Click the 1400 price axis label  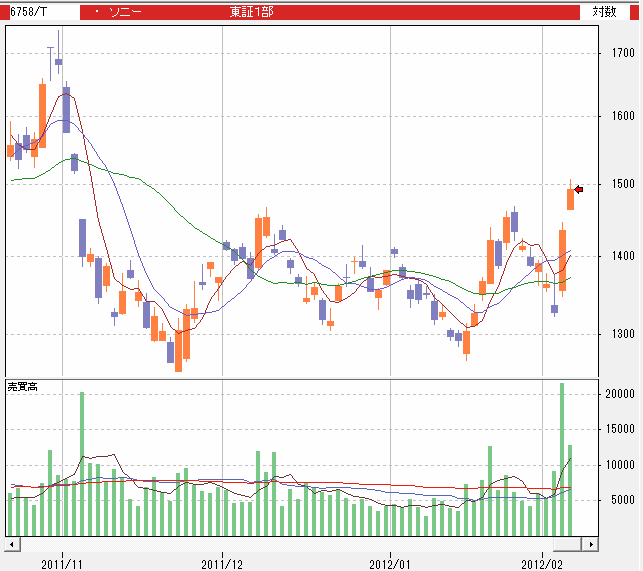(623, 256)
